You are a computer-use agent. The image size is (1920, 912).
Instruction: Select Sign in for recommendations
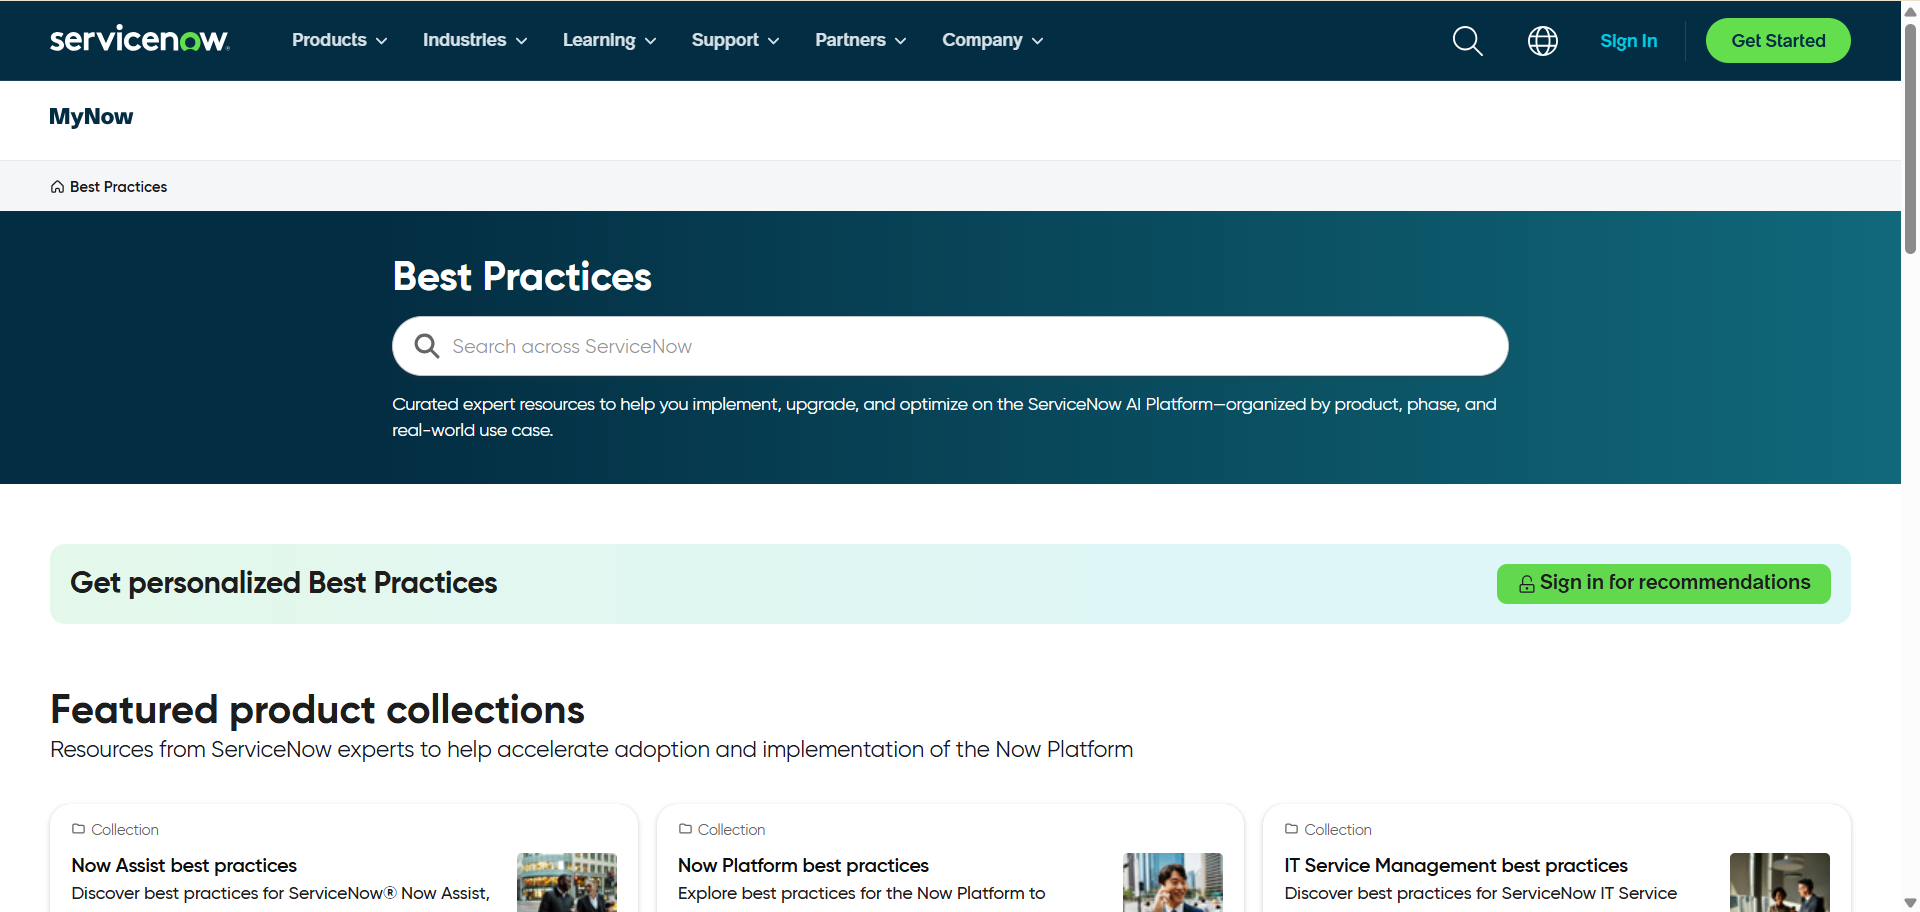coord(1663,583)
